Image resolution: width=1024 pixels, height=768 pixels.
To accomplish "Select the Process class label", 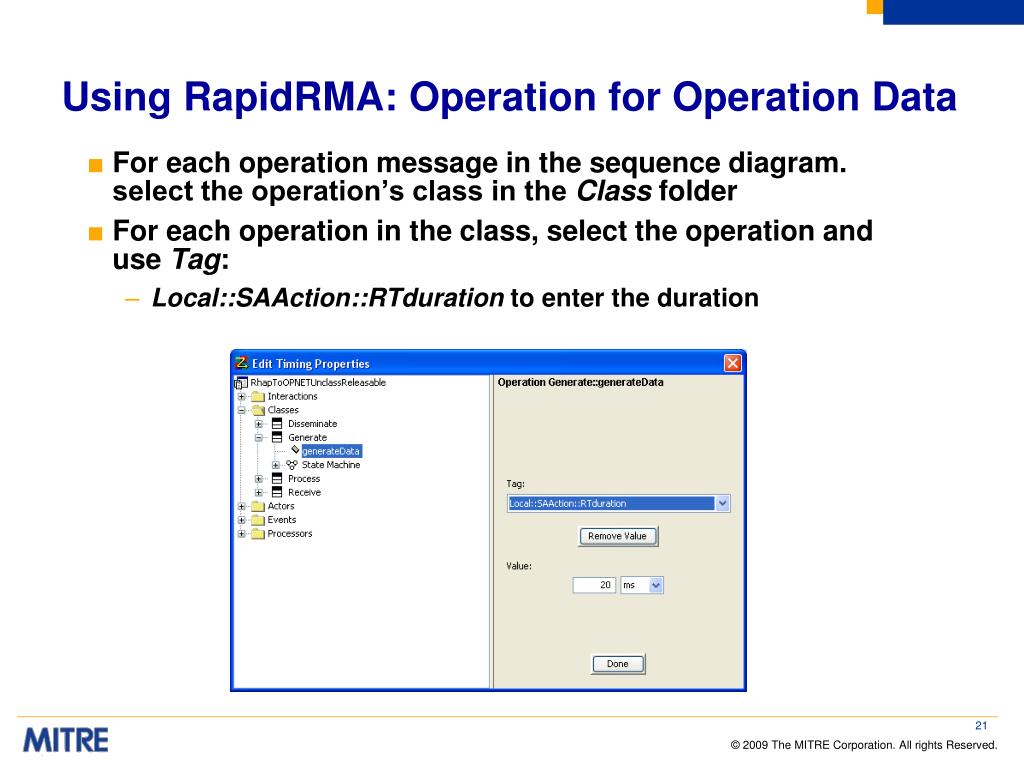I will pos(304,479).
